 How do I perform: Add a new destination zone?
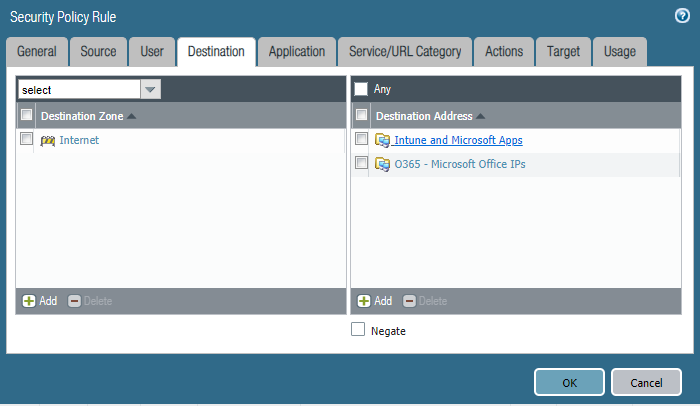click(39, 301)
